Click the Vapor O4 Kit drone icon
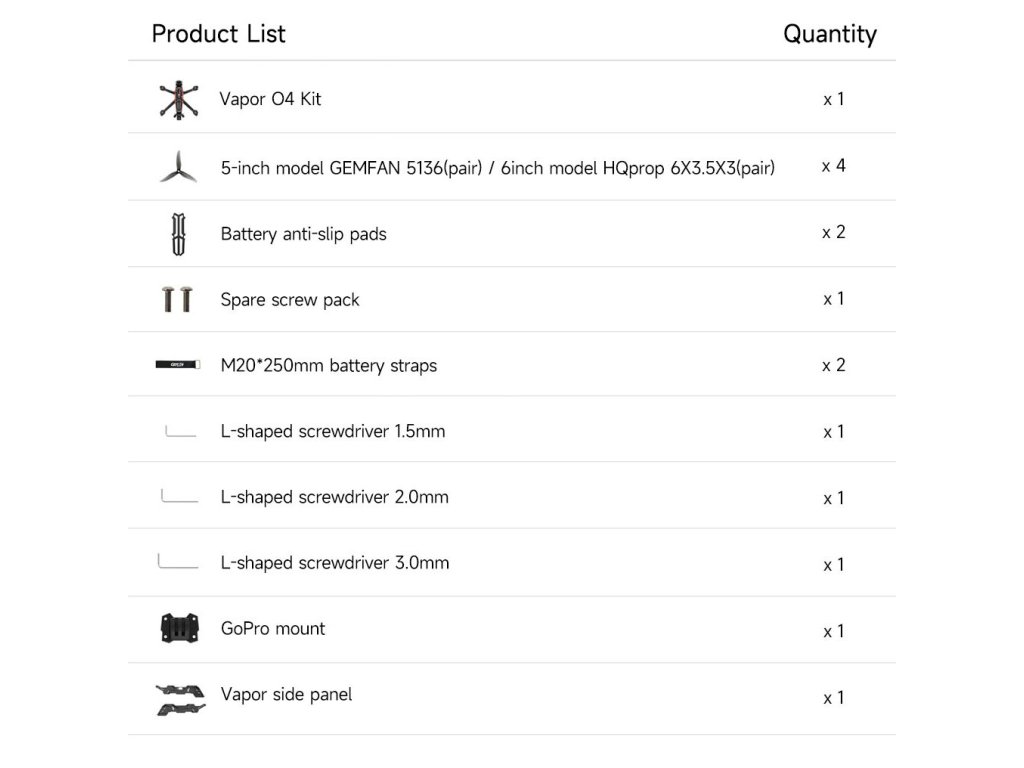The image size is (1024, 768). pos(178,99)
